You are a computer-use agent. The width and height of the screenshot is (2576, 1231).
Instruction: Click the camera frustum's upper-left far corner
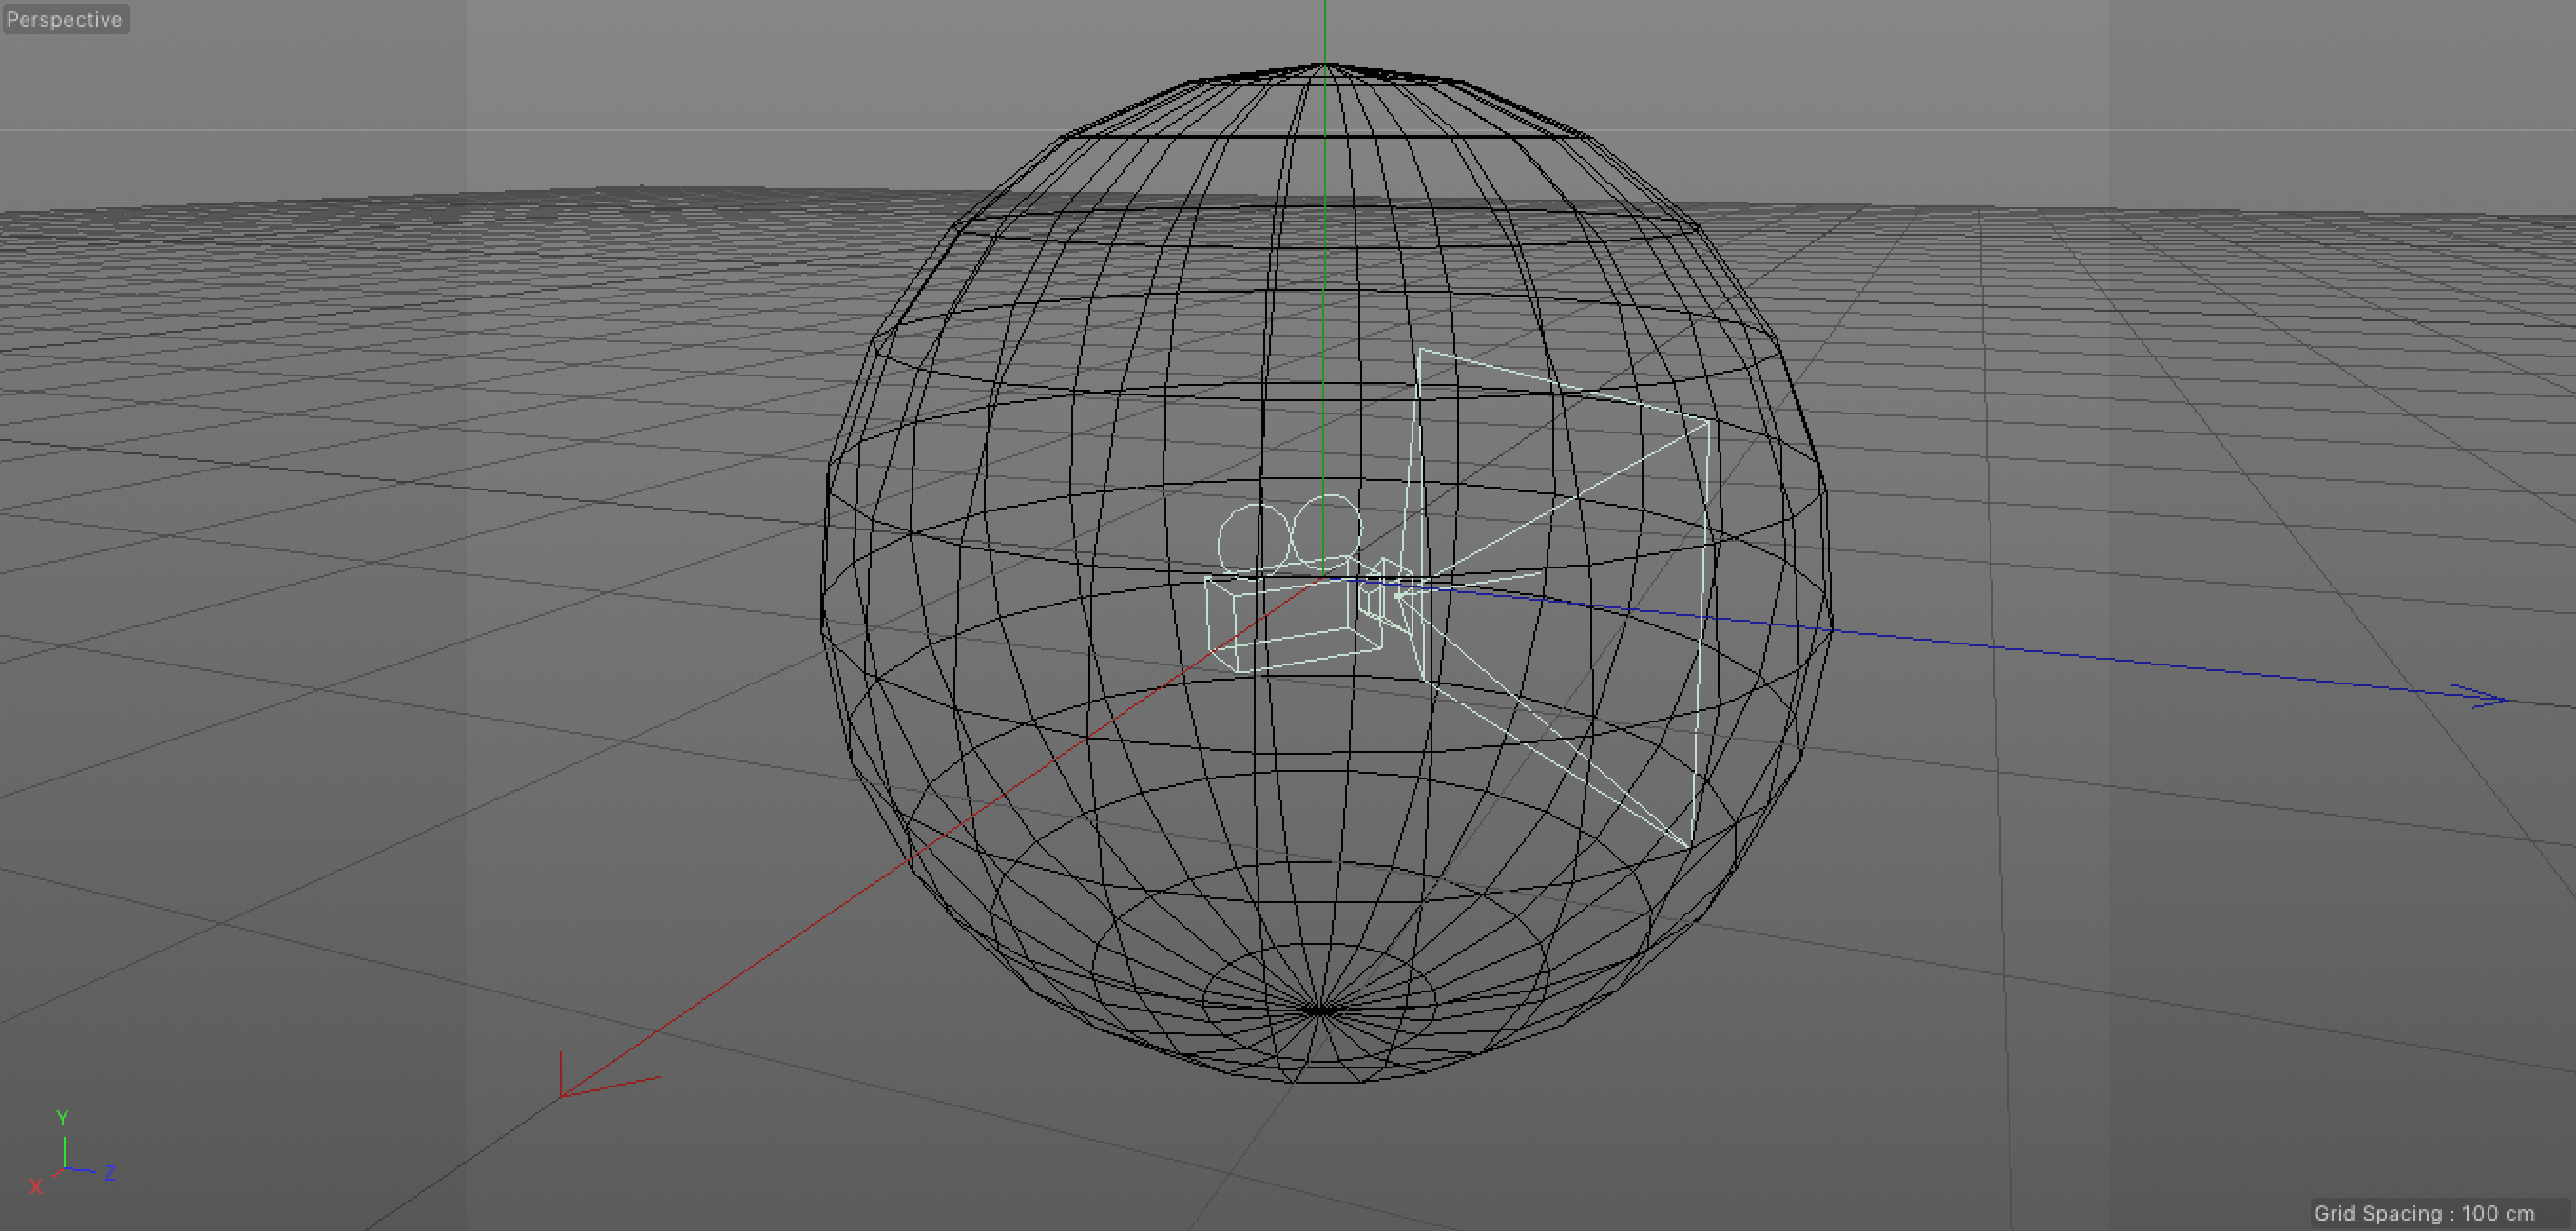[x=1419, y=350]
